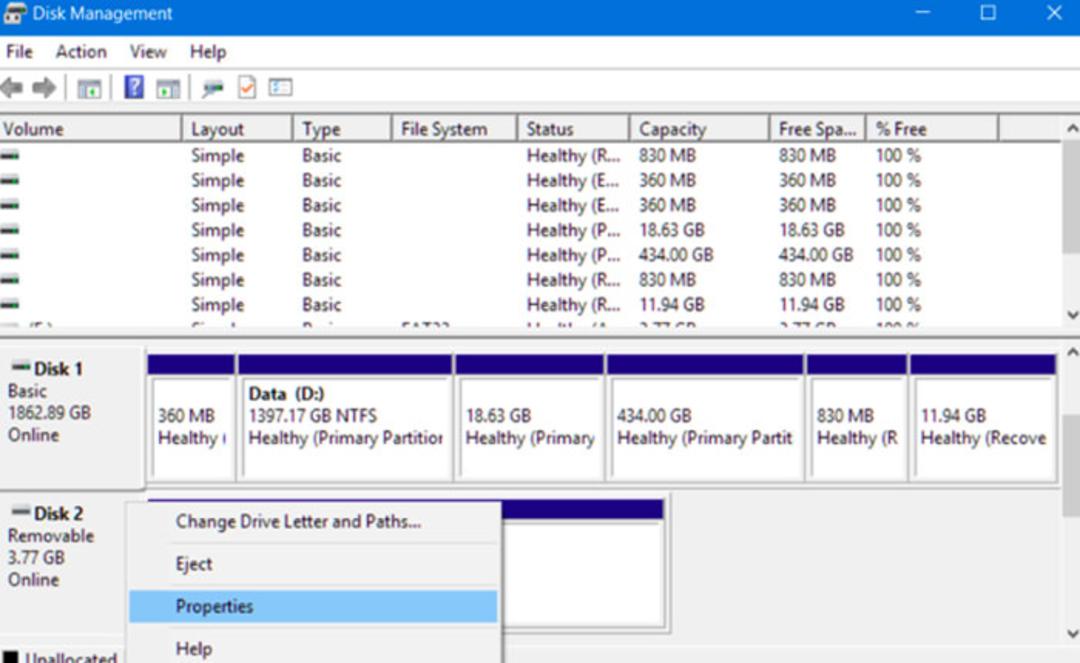Open the File menu
This screenshot has width=1080, height=663.
[x=19, y=52]
